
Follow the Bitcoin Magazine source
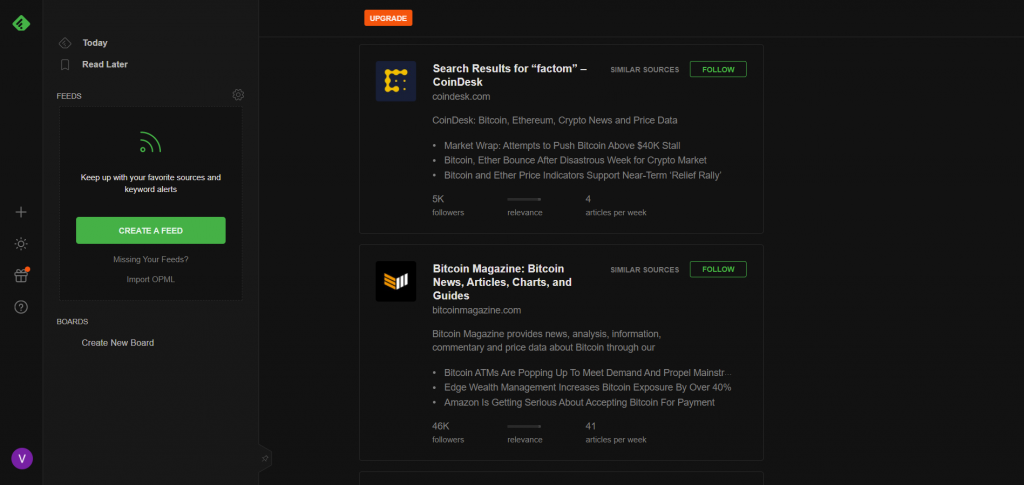point(718,269)
